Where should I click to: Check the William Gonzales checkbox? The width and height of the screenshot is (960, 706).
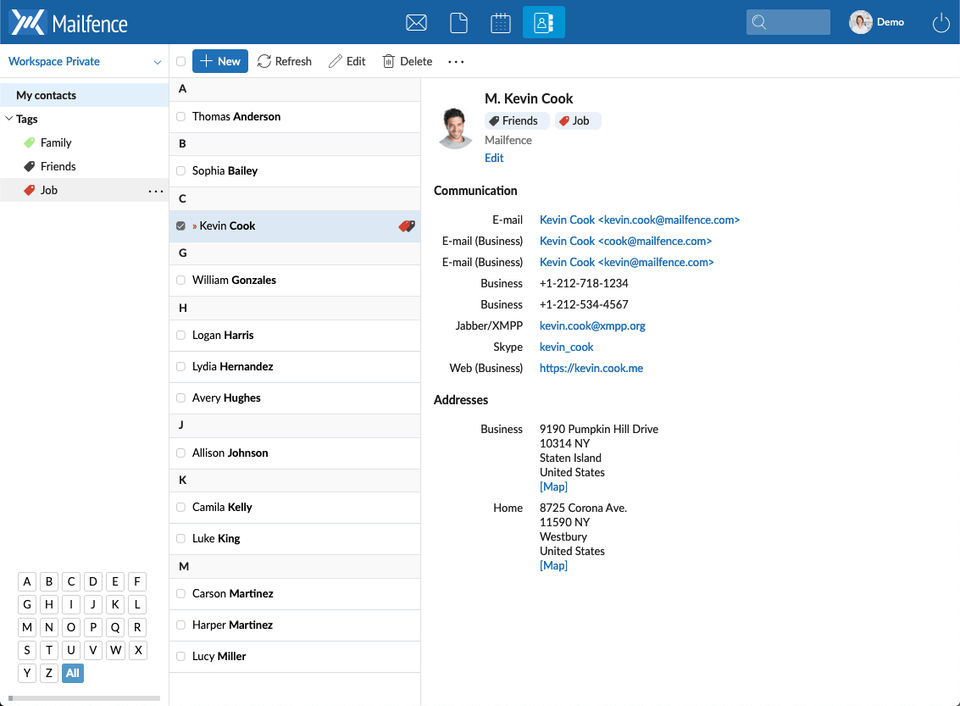pyautogui.click(x=181, y=280)
